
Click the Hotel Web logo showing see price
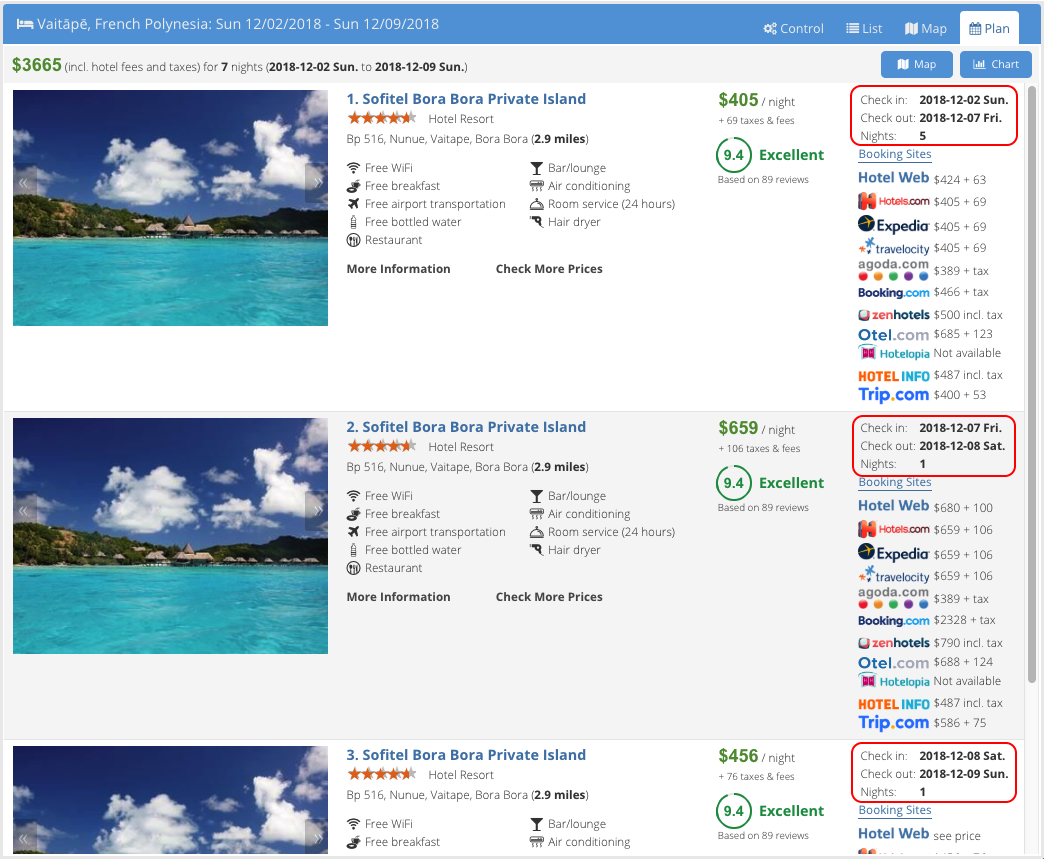point(894,834)
